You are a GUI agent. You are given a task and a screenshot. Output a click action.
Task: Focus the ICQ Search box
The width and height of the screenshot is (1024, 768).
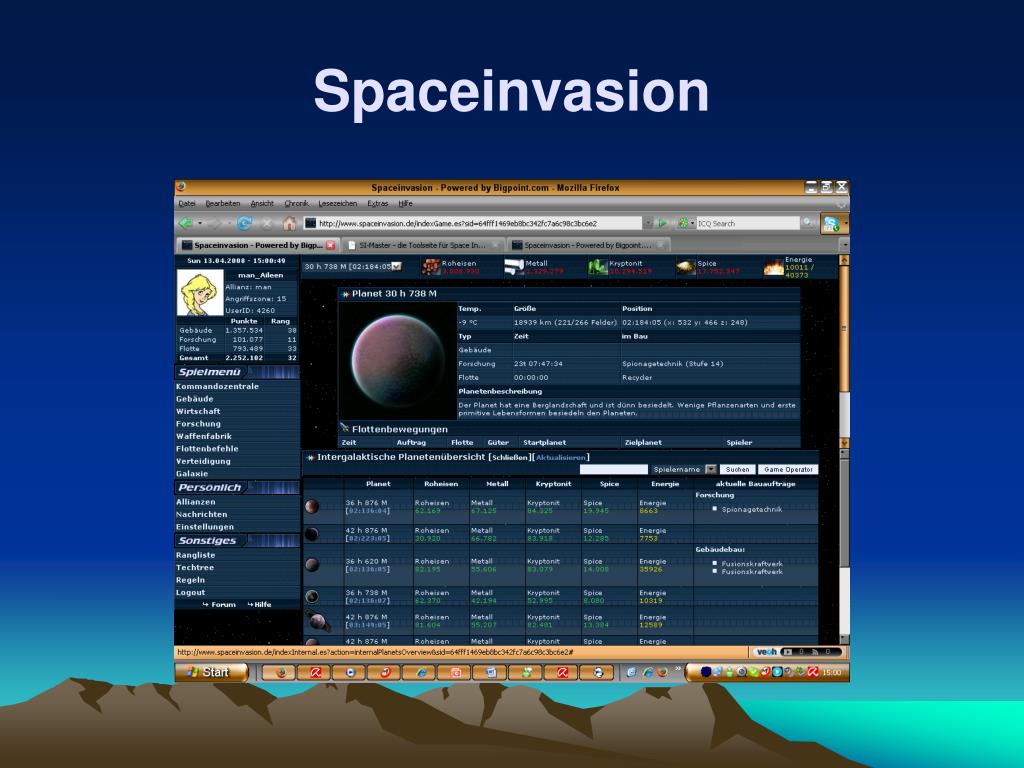click(747, 223)
